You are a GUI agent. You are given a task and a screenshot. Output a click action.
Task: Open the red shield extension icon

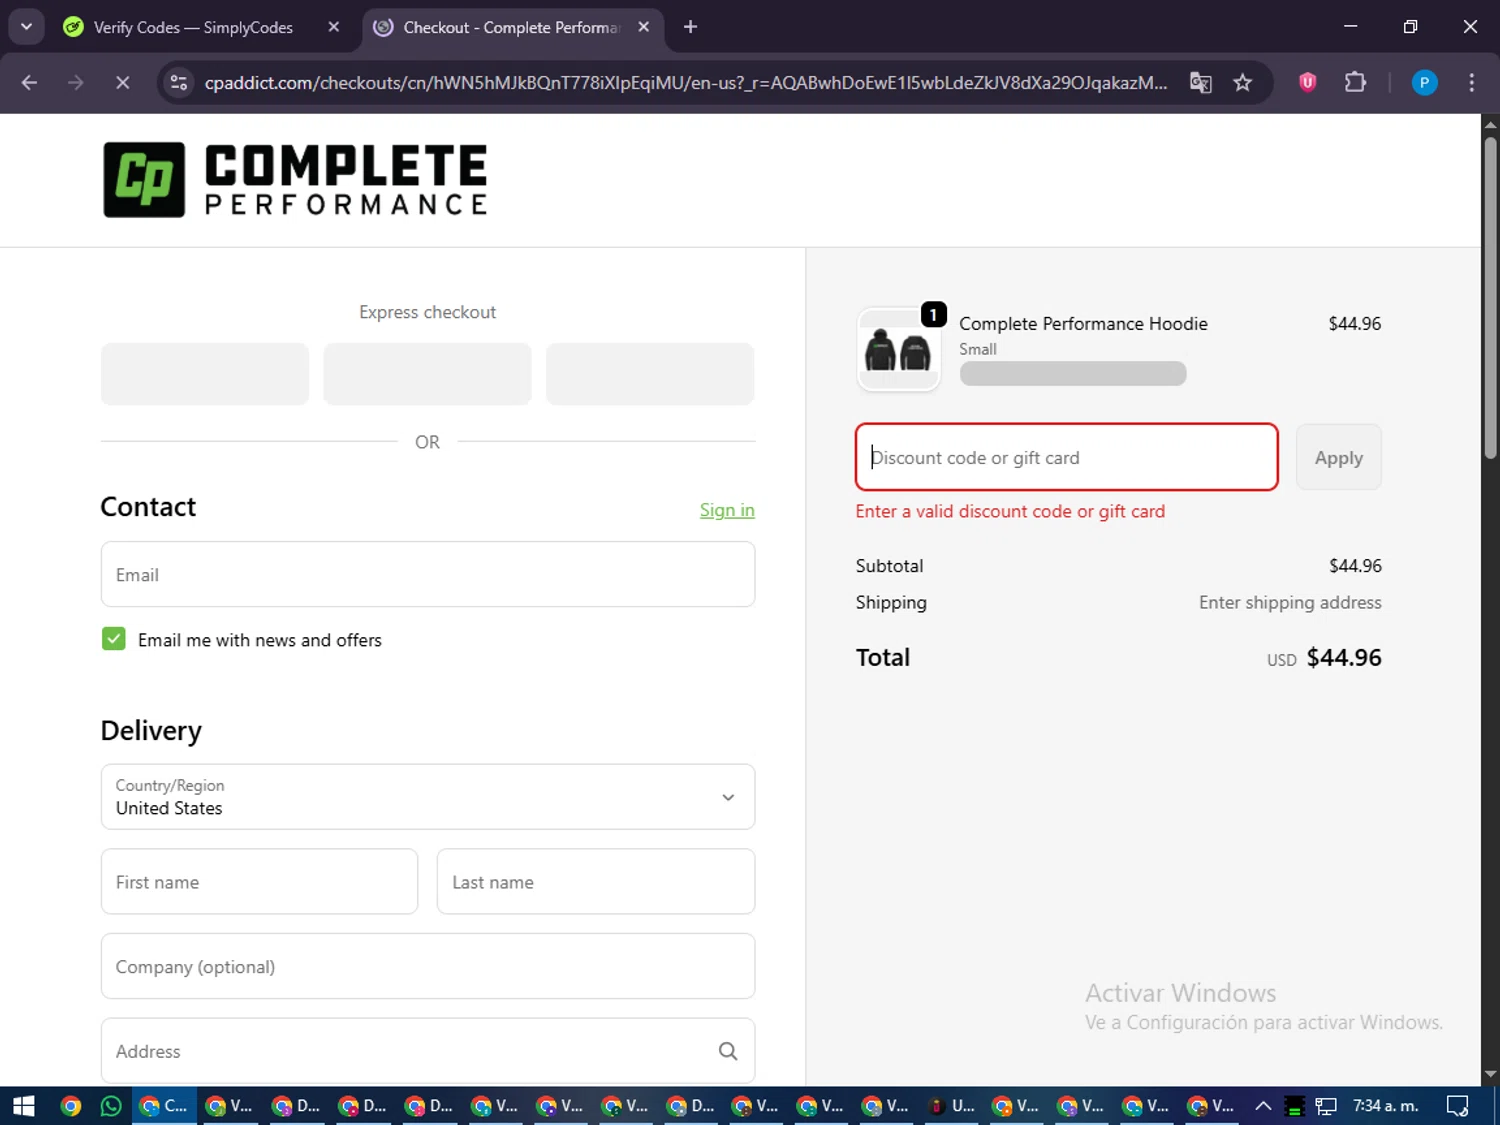(x=1307, y=83)
